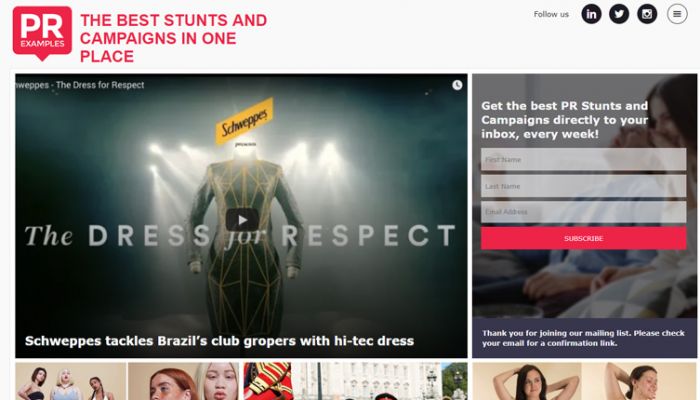Click the First Name field
This screenshot has height=400, width=700.
[x=583, y=159]
